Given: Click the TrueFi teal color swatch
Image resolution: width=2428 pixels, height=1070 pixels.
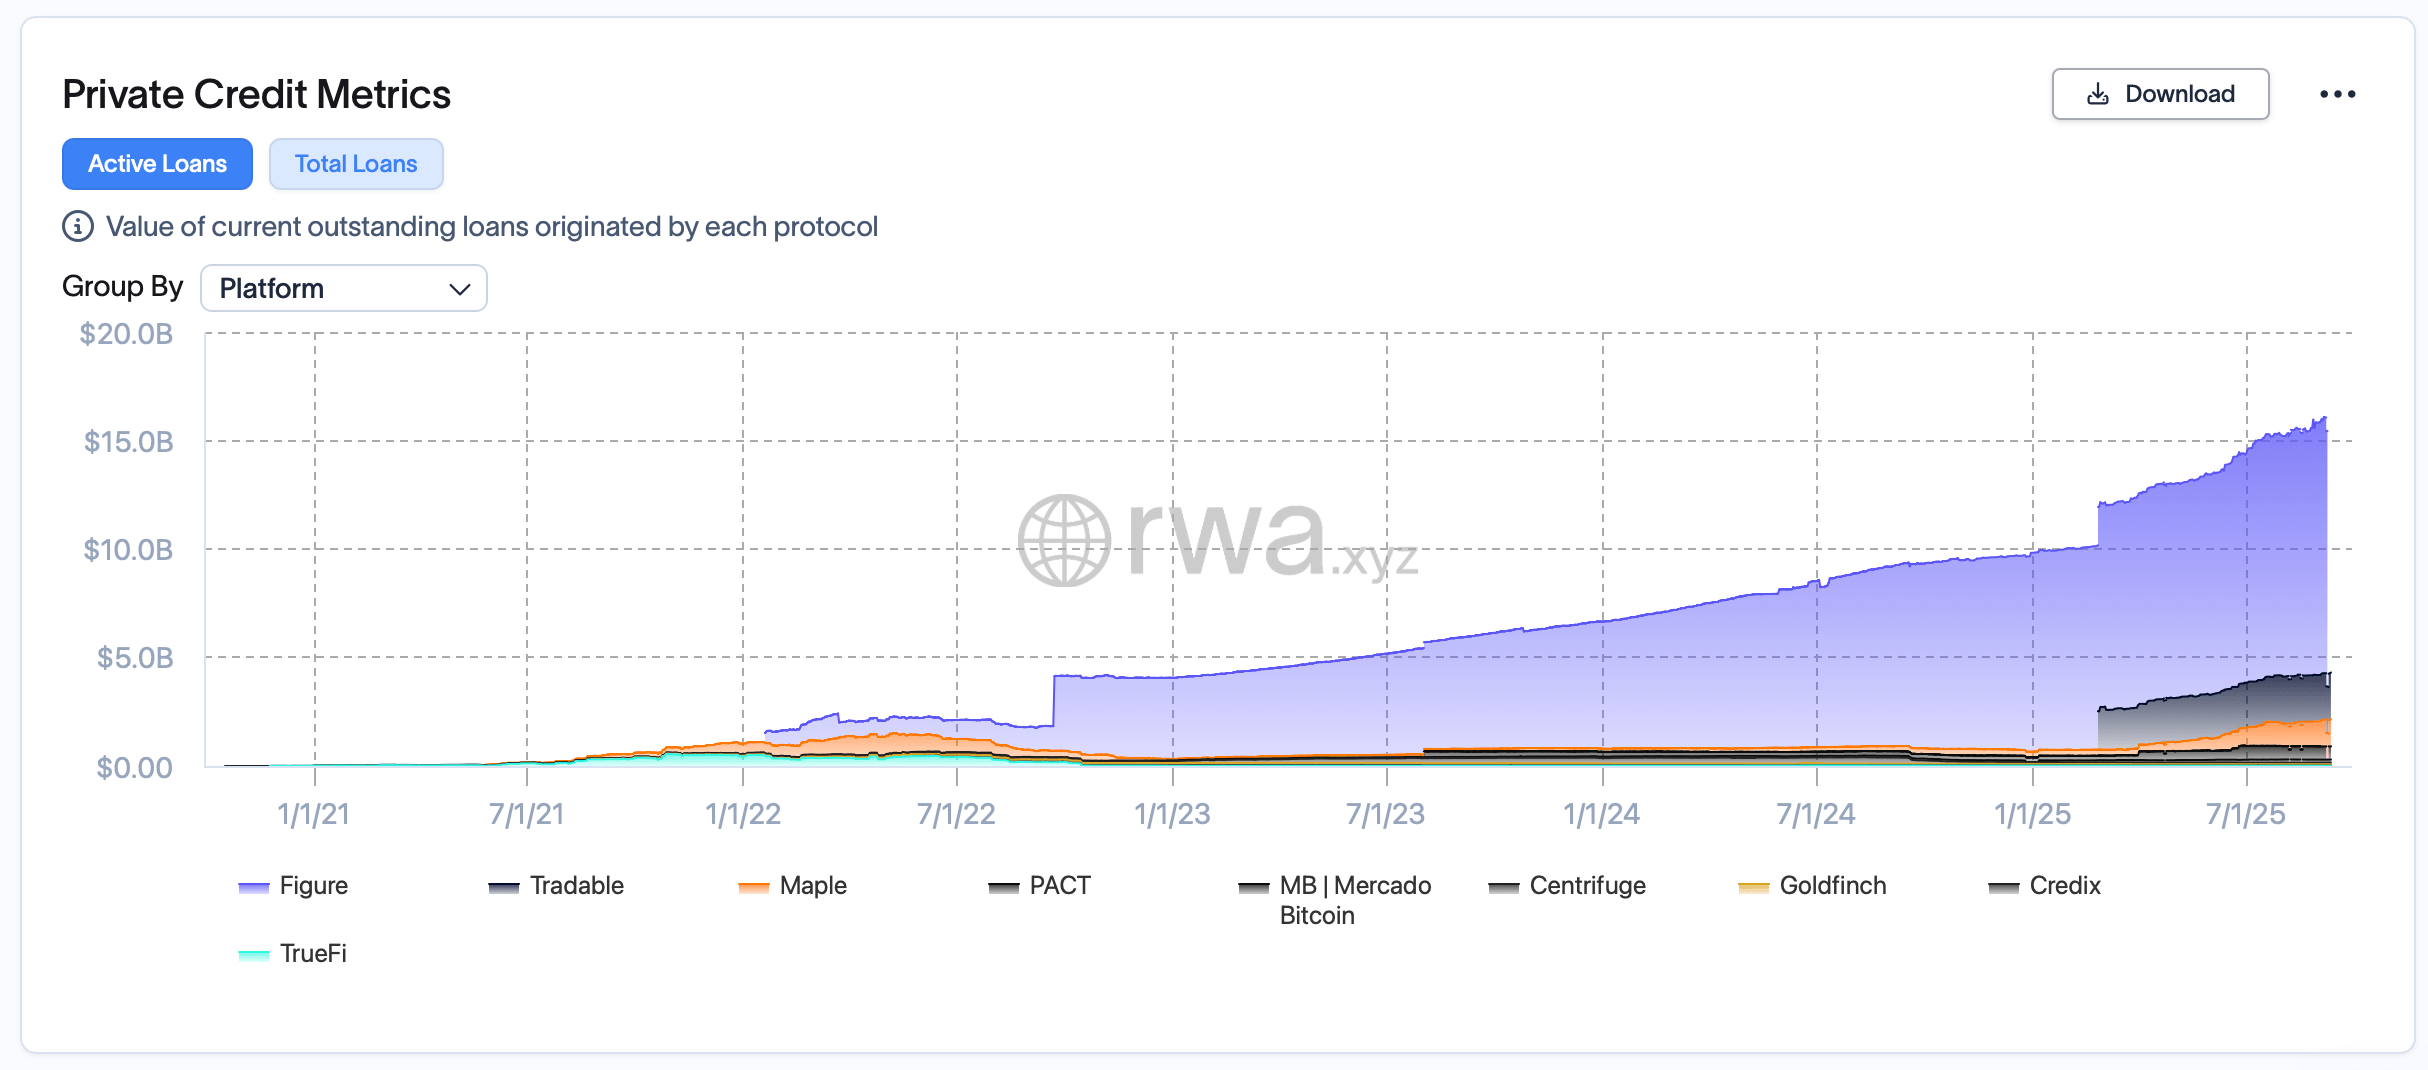Looking at the screenshot, I should point(254,955).
